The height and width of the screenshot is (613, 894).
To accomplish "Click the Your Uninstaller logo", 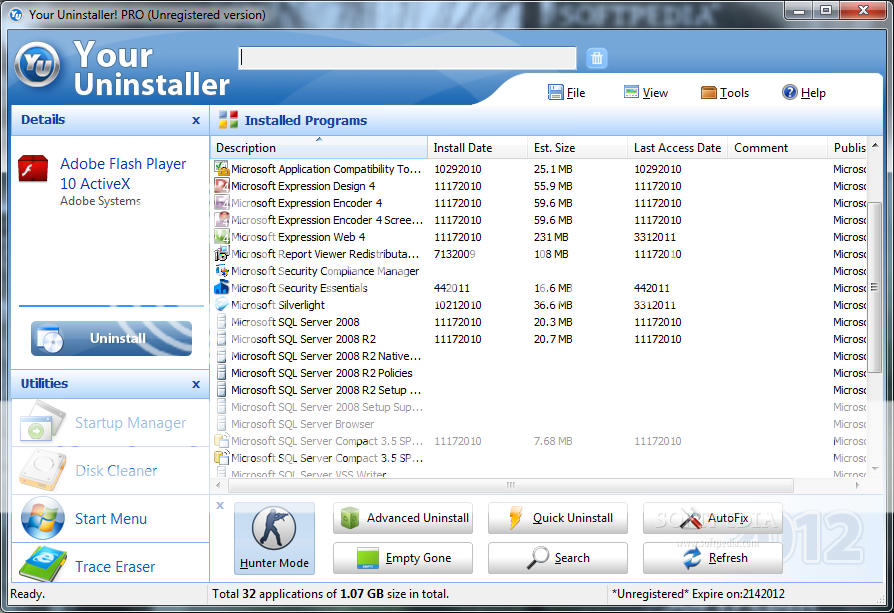I will (37, 64).
